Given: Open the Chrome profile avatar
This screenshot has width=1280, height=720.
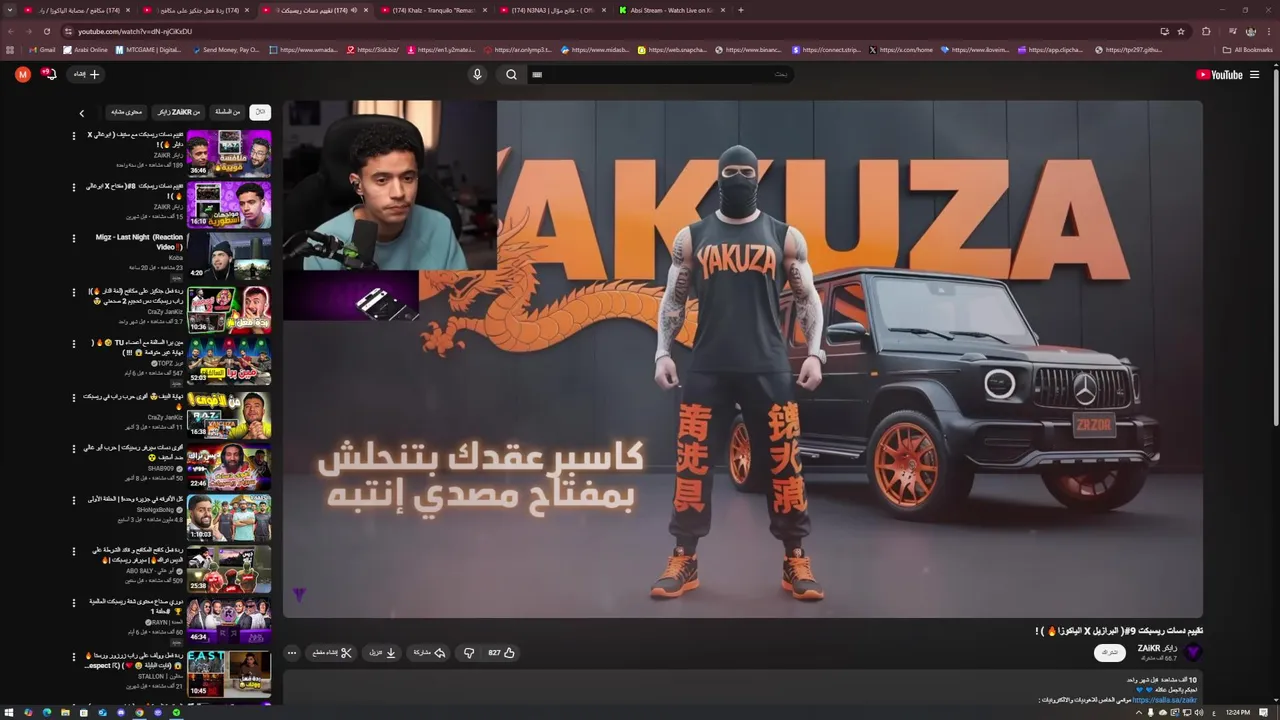Looking at the screenshot, I should tap(1250, 31).
